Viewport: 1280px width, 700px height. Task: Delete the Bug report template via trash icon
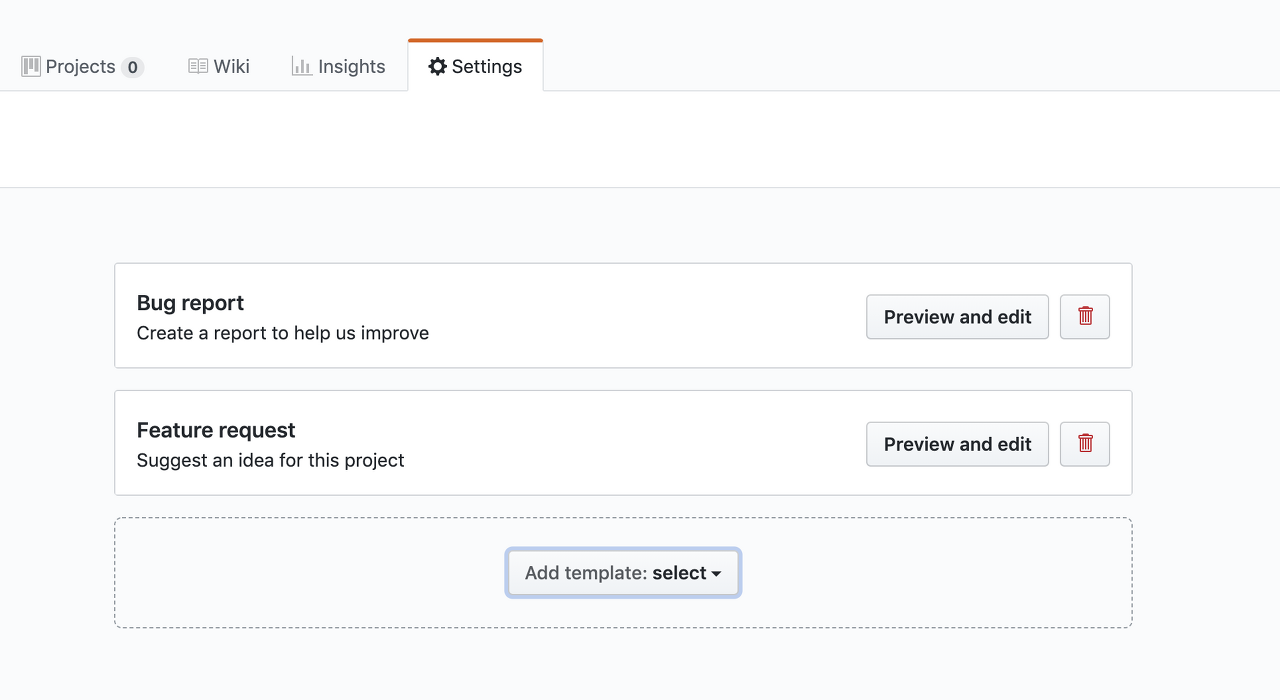[x=1085, y=317]
